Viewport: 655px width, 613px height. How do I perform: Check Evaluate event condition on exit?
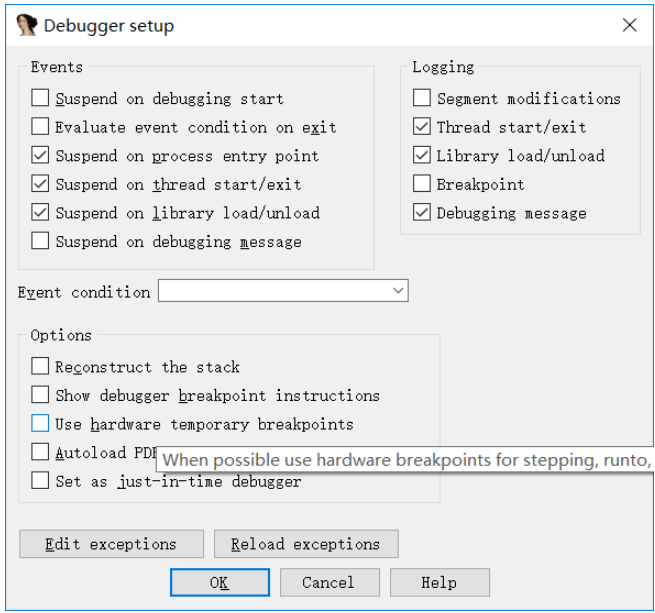(x=40, y=127)
